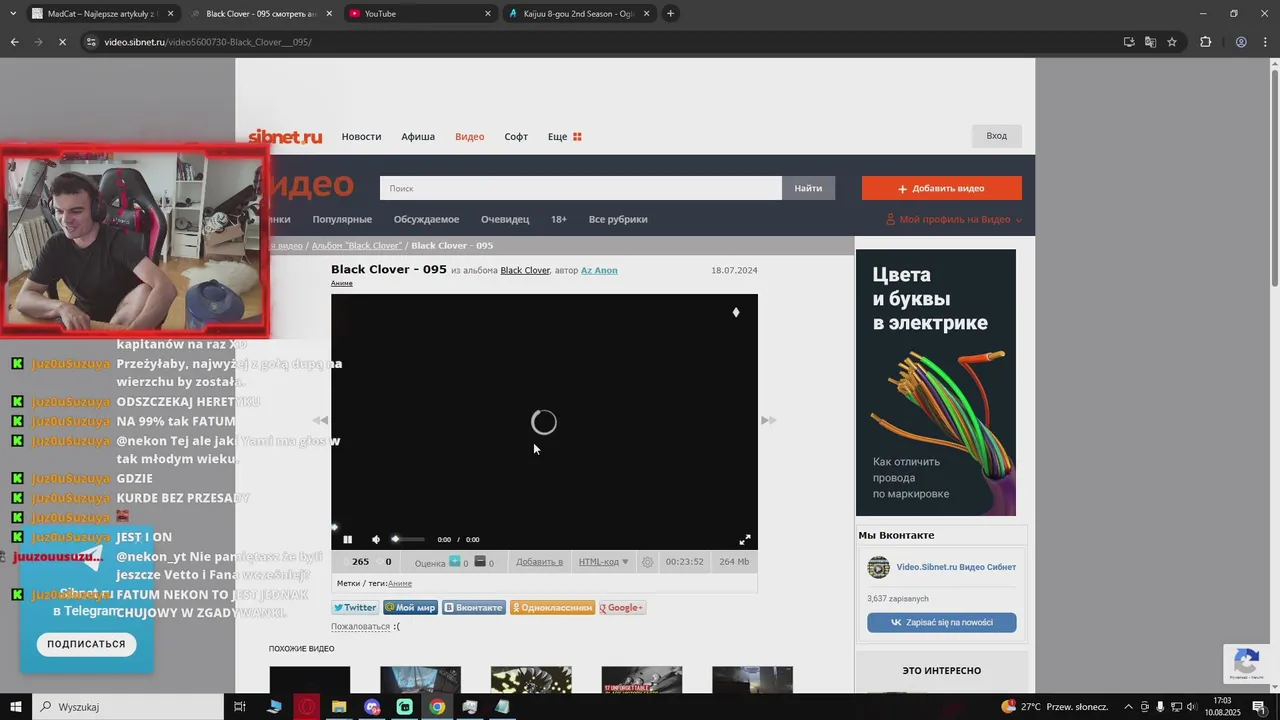Upvote video with the plus rating icon
Screen dimensions: 1280x720
pos(455,562)
